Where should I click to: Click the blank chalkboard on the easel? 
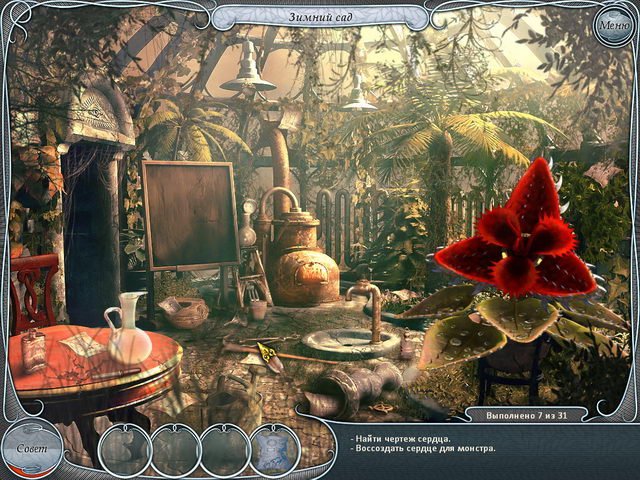tap(188, 214)
